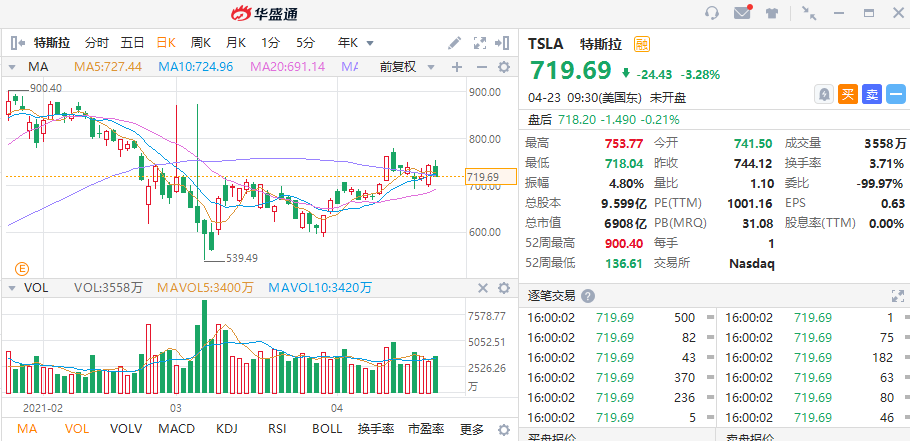Toggle fullscreen chart icon
Screen dimensions: 910x441
coord(479,42)
